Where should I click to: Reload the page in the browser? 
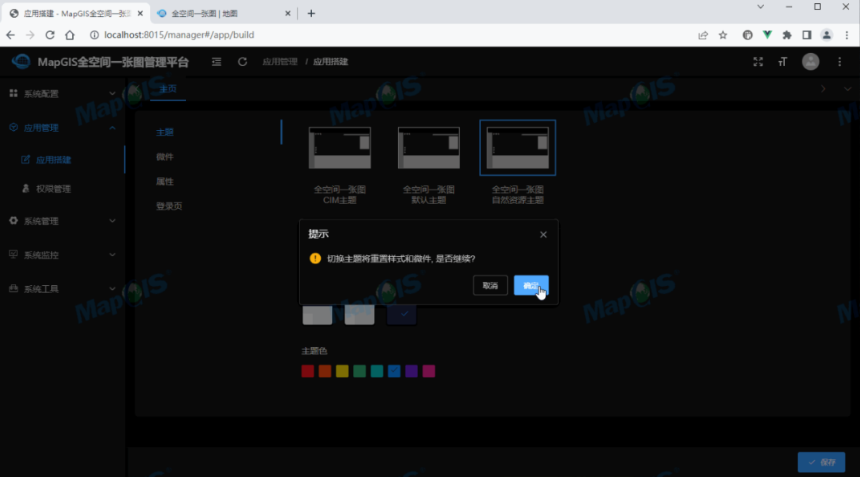click(x=50, y=35)
